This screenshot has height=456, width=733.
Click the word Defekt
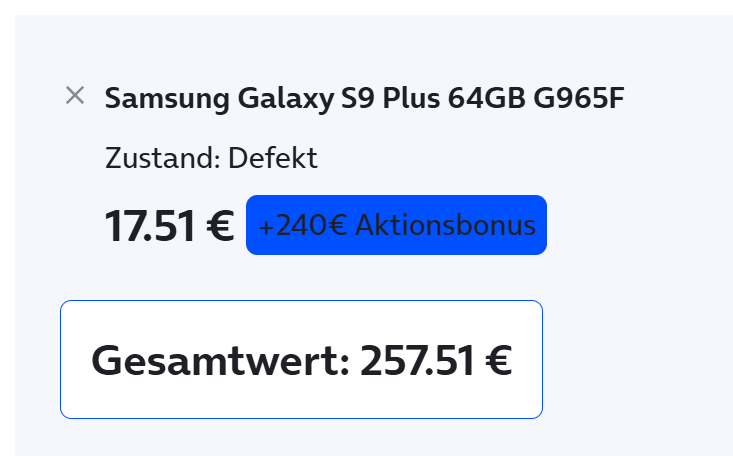click(272, 158)
